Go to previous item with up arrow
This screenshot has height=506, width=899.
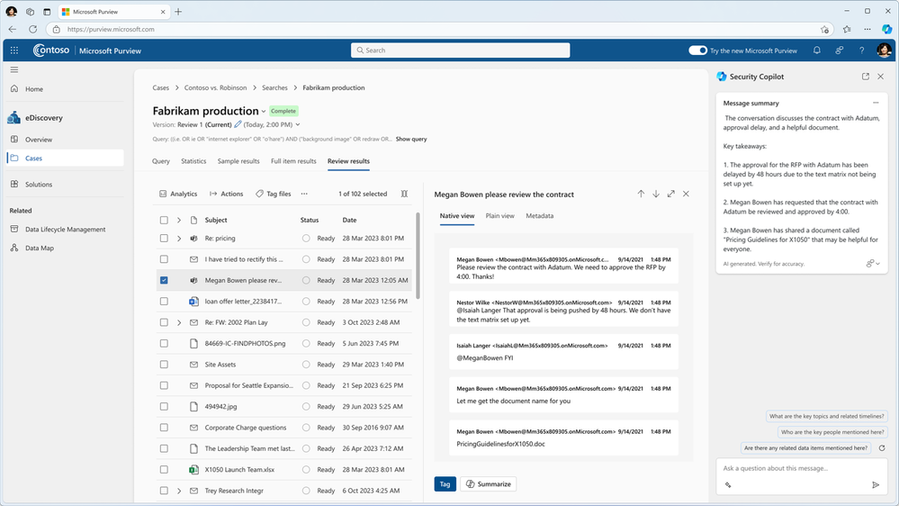(641, 194)
